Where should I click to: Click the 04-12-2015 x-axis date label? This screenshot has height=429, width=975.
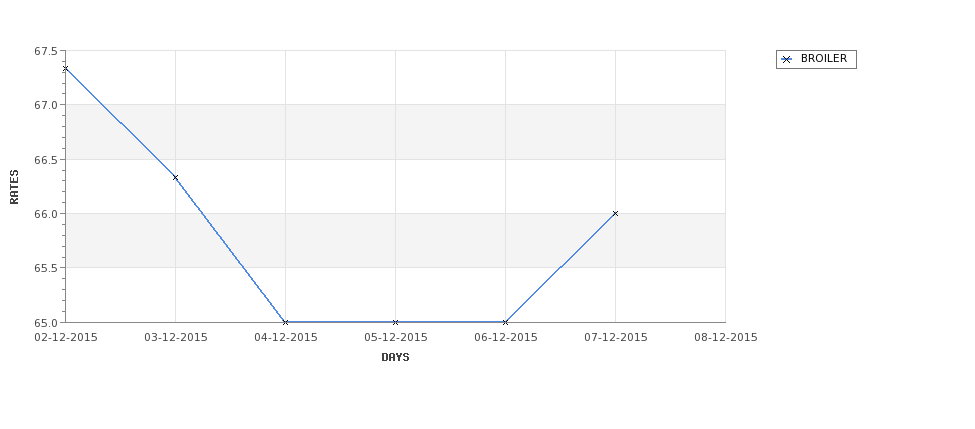[286, 338]
